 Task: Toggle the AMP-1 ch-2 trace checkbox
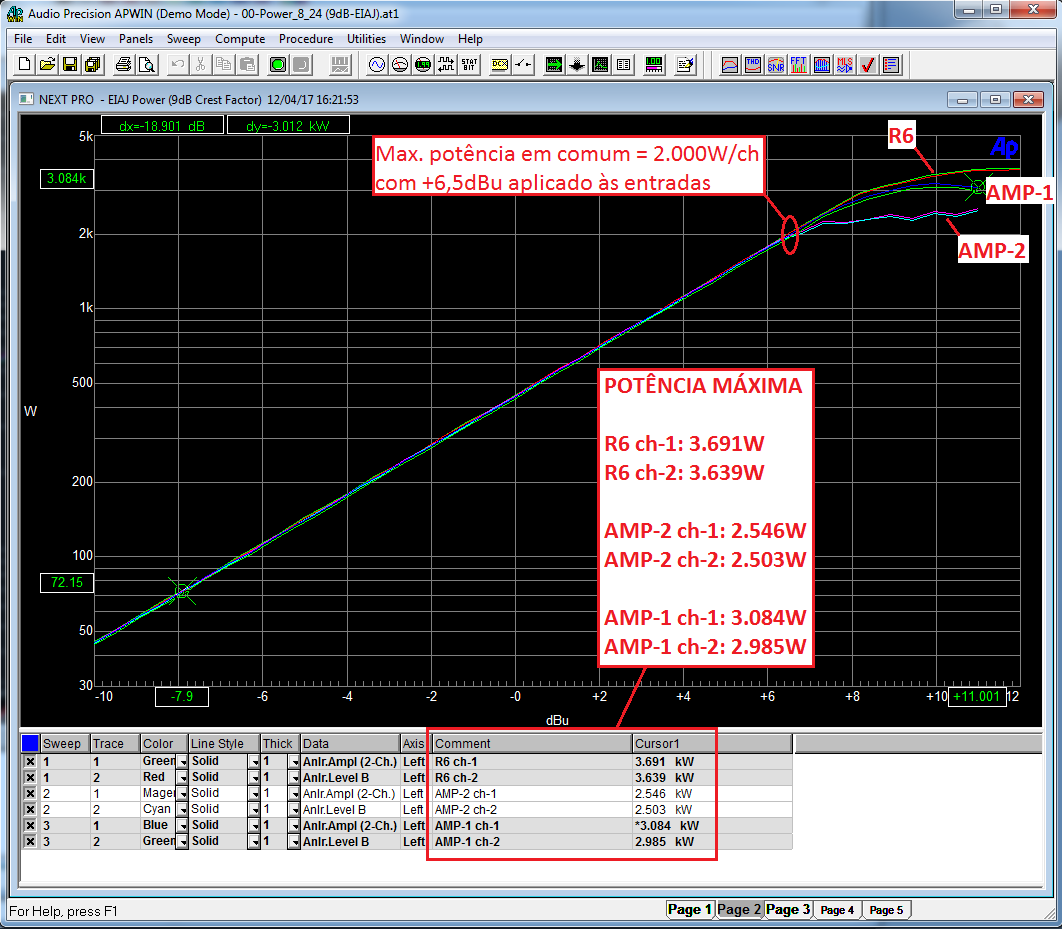point(30,841)
